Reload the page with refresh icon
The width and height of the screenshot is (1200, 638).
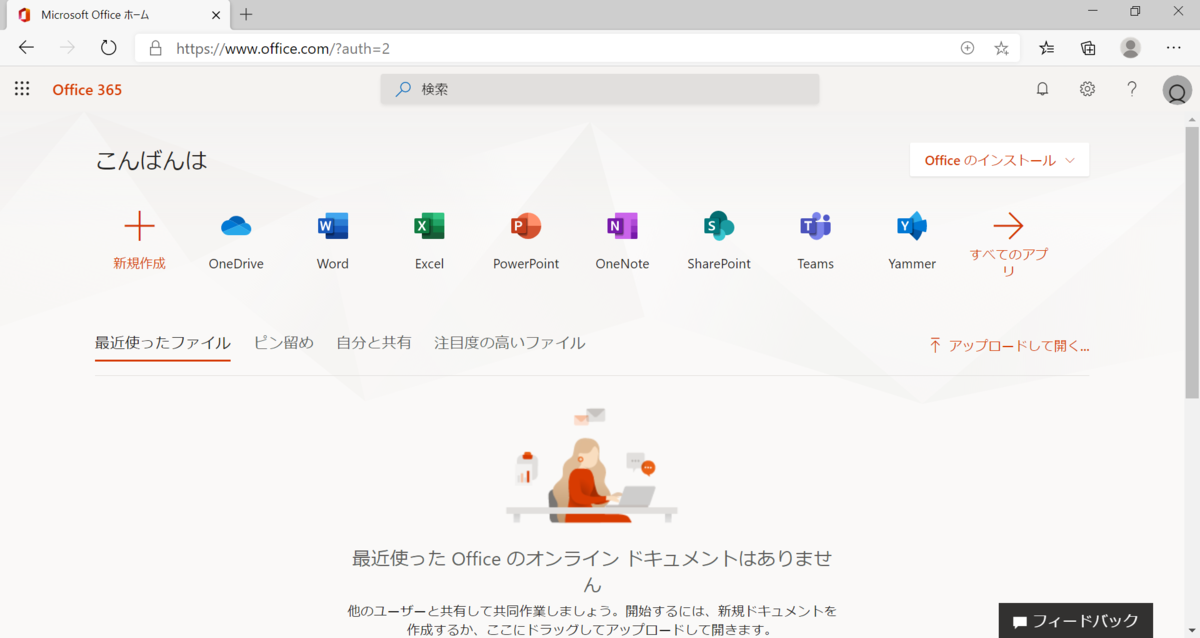tap(108, 48)
